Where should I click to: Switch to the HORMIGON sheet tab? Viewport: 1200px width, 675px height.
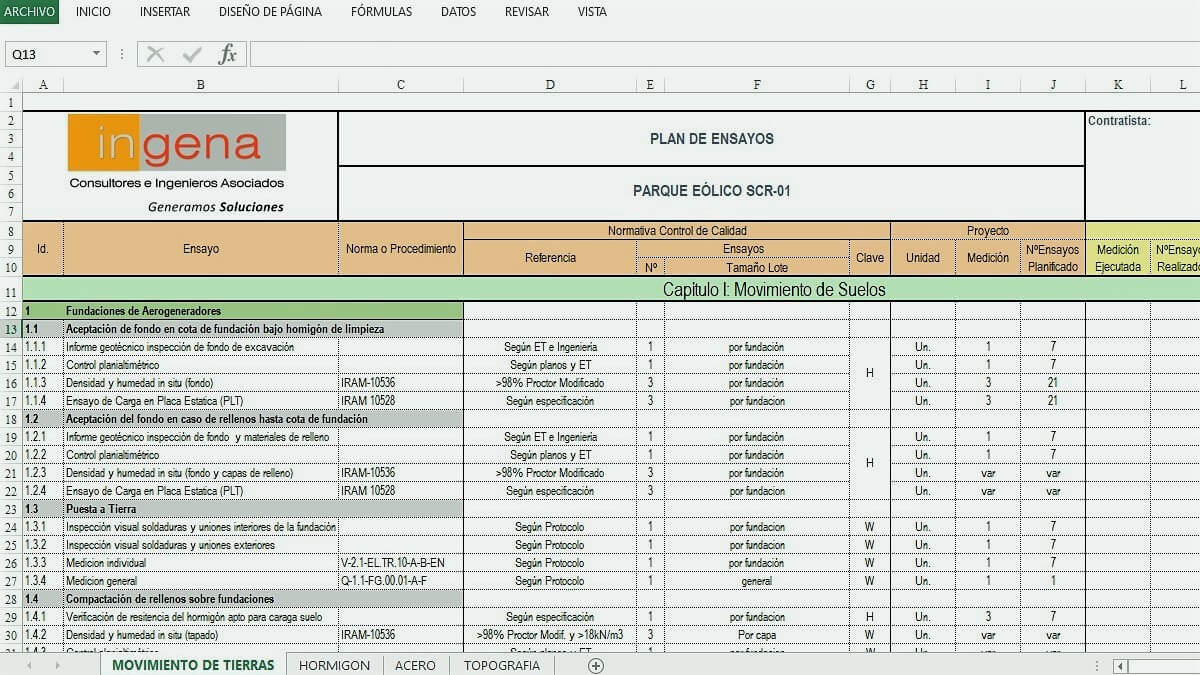point(334,665)
